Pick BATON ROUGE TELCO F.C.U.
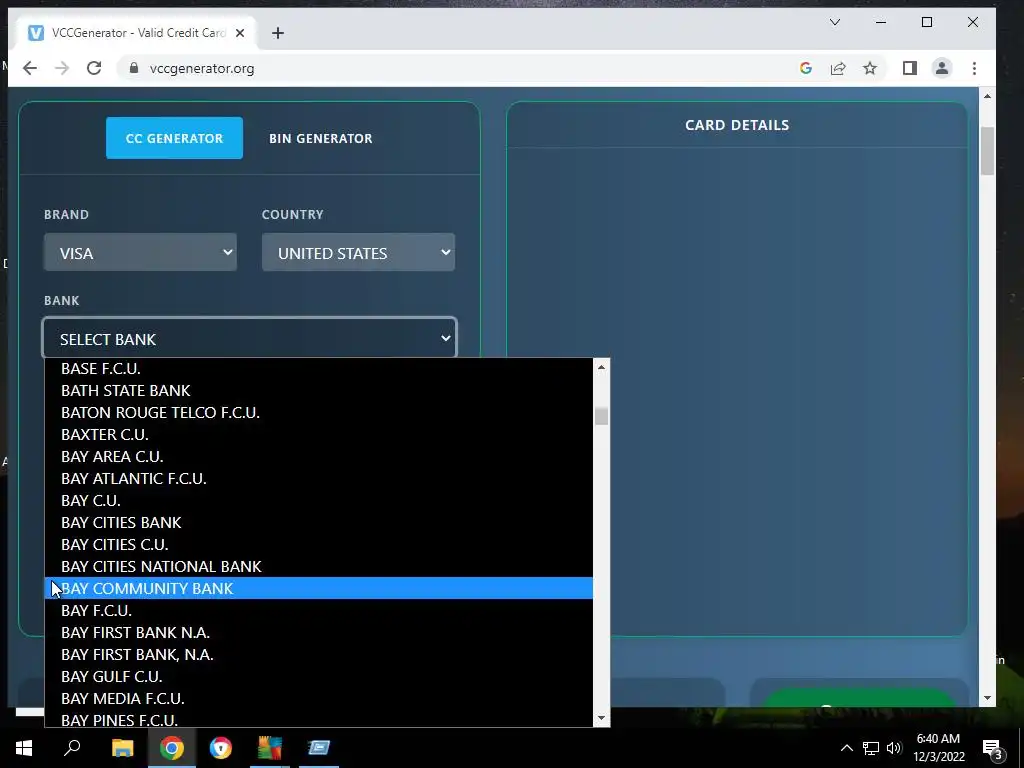 pyautogui.click(x=319, y=413)
